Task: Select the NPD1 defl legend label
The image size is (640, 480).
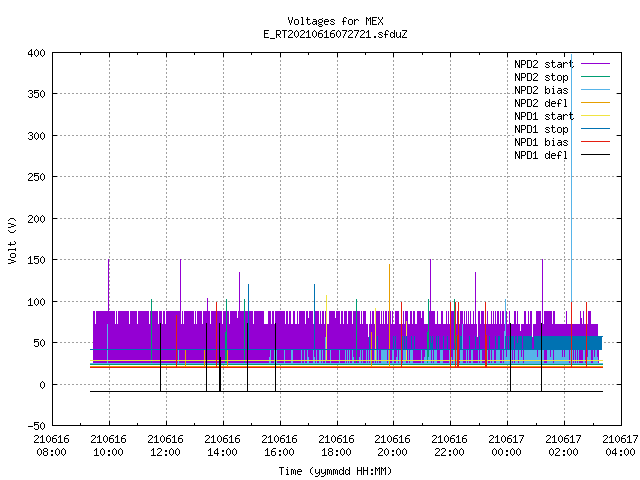Action: [541, 155]
